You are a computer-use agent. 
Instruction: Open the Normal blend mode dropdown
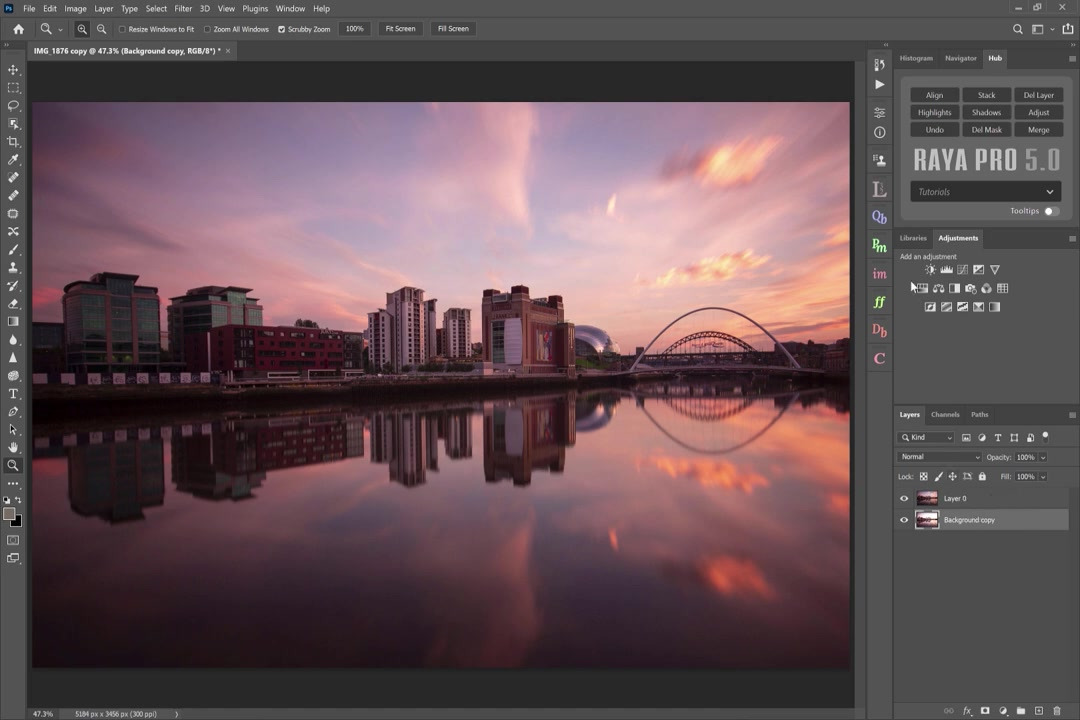[x=939, y=457]
